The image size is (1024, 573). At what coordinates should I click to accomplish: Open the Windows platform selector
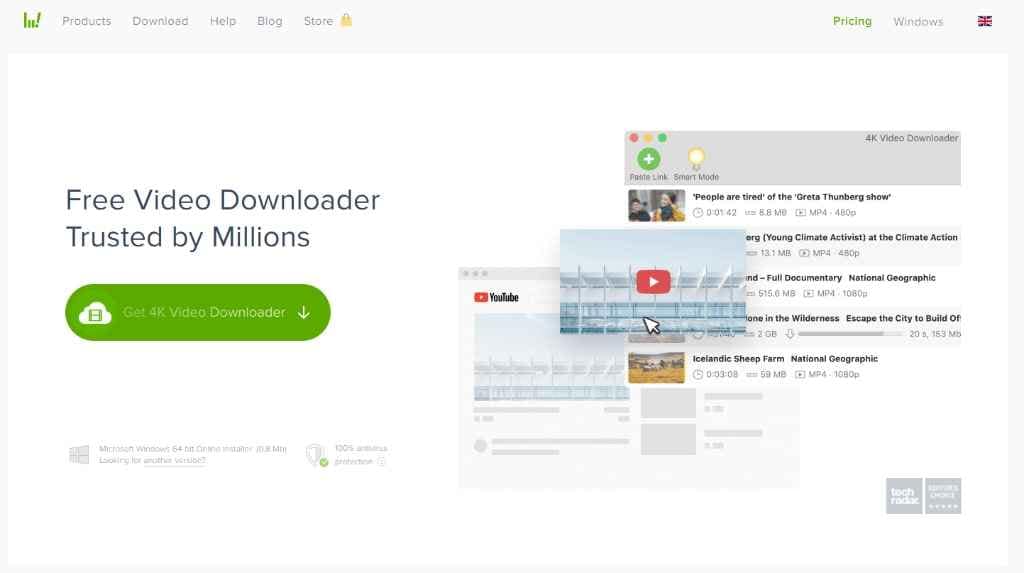pyautogui.click(x=918, y=22)
